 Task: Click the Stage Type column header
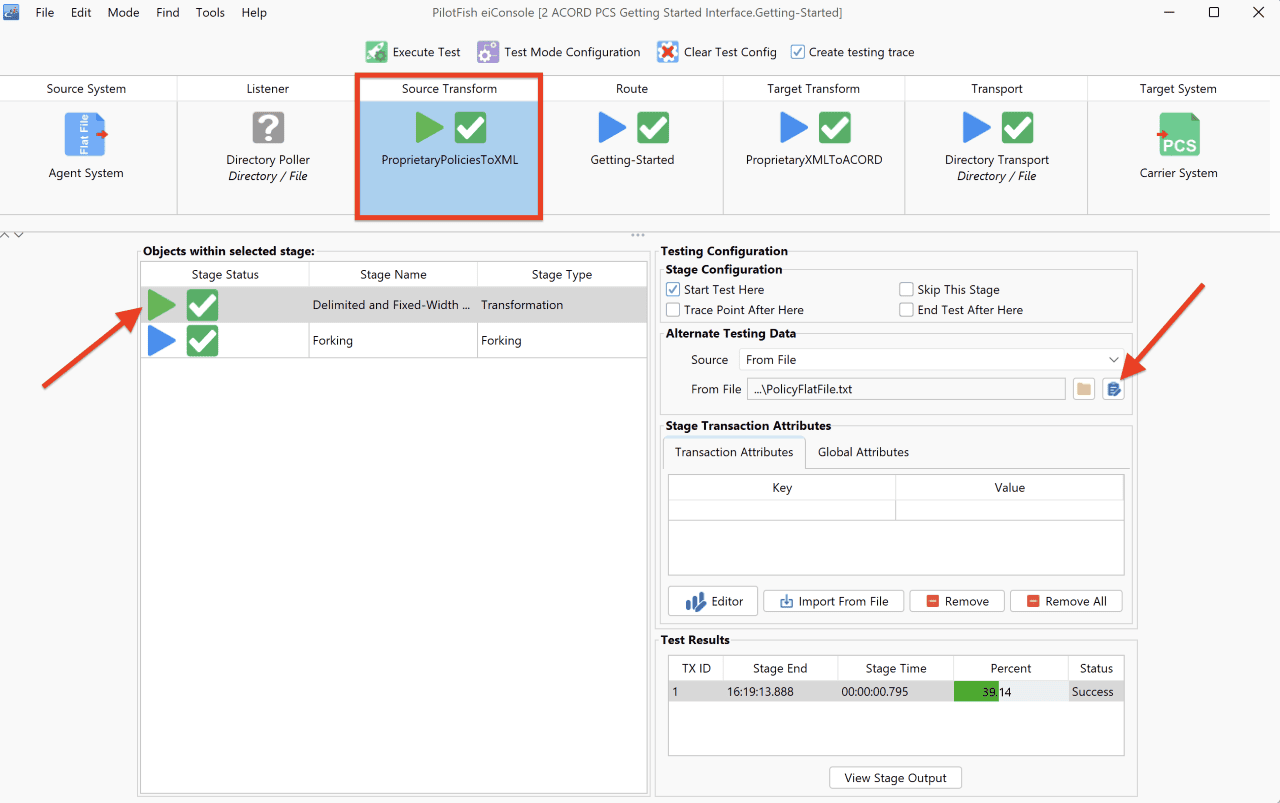[x=562, y=274]
